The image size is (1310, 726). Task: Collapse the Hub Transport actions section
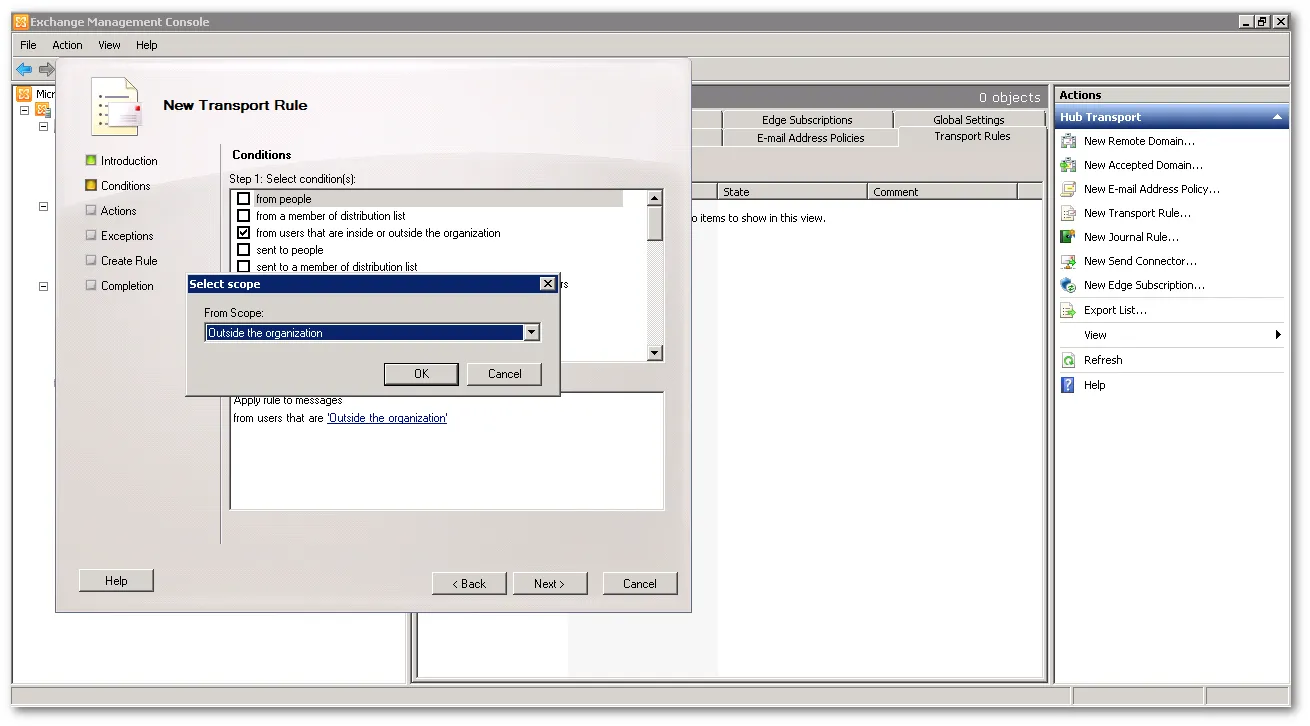click(1277, 117)
